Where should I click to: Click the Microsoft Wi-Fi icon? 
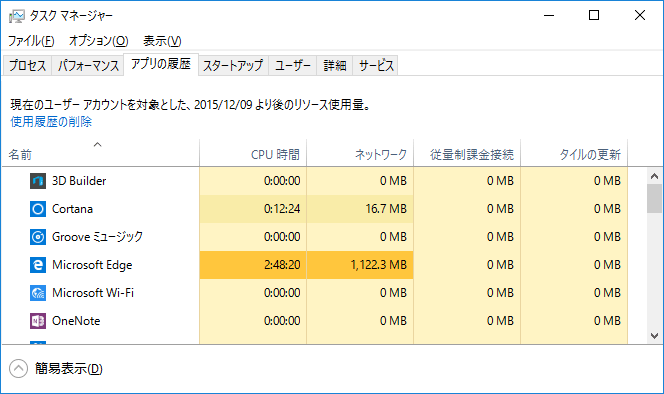[x=38, y=293]
